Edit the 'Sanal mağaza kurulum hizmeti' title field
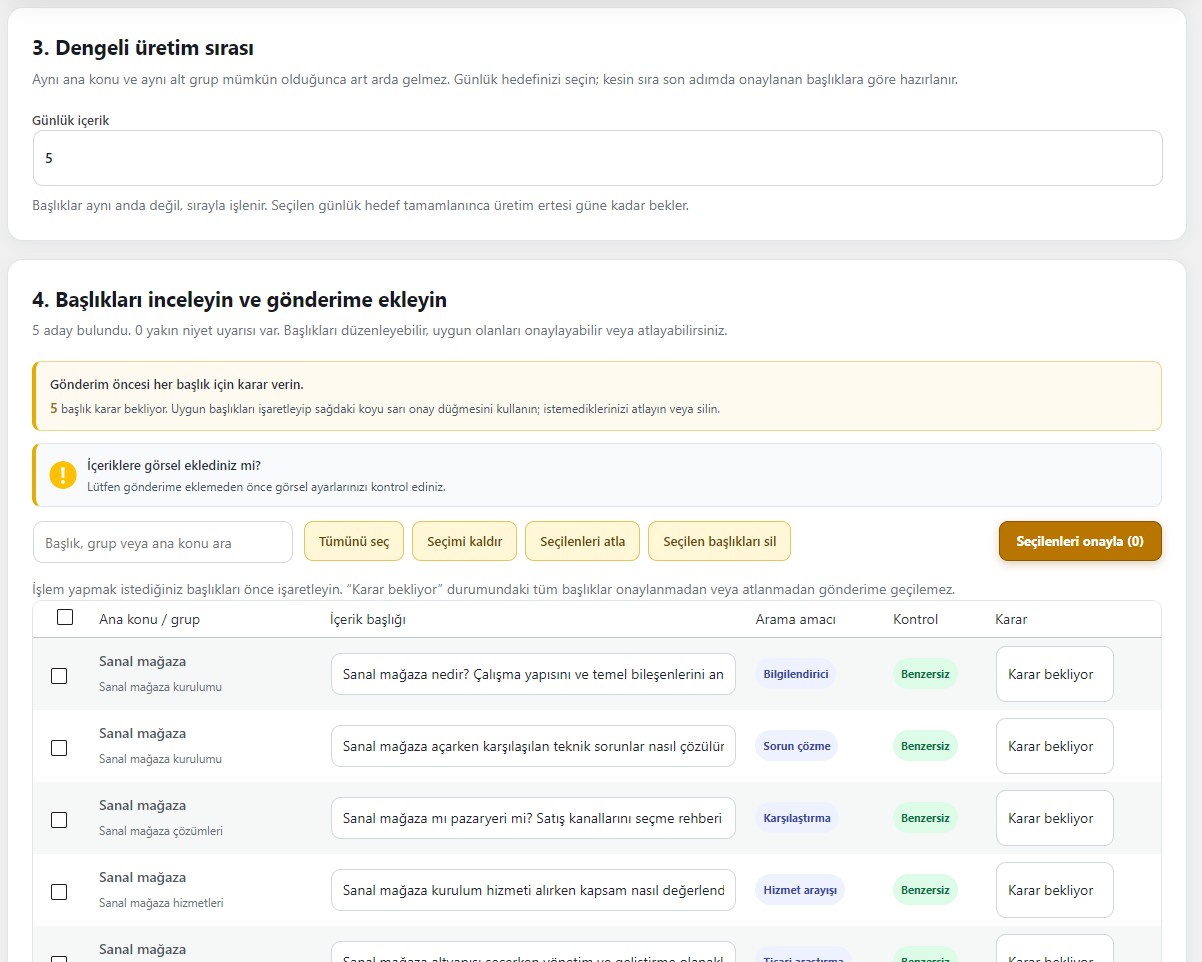1202x962 pixels. [x=533, y=890]
